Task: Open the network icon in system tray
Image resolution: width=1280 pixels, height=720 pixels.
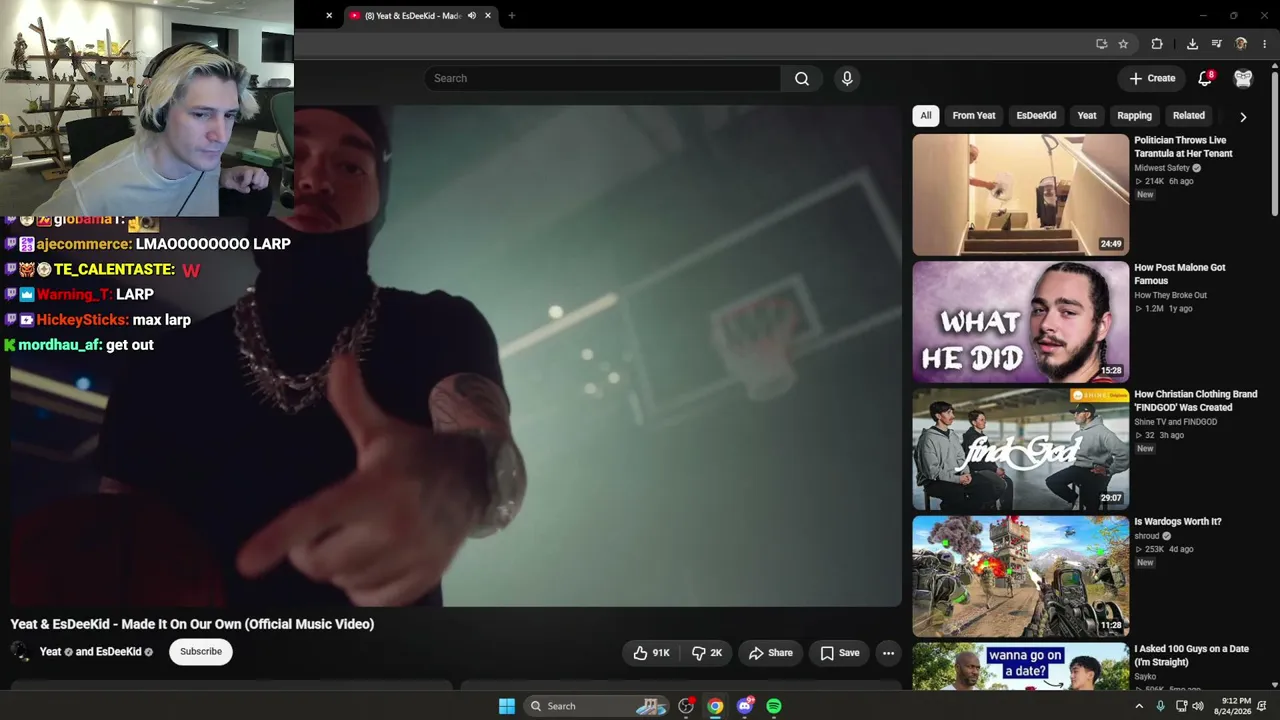Action: click(x=1181, y=706)
